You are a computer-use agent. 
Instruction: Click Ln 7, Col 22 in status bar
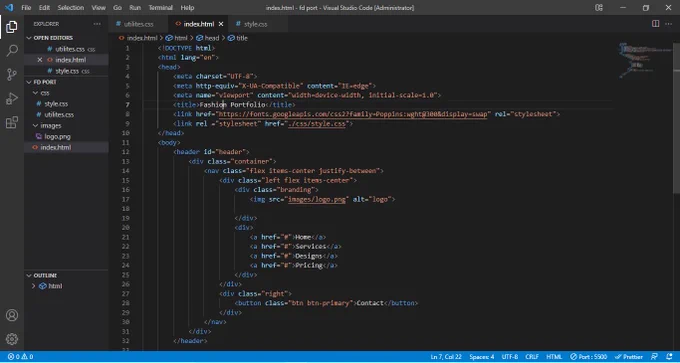click(x=446, y=357)
